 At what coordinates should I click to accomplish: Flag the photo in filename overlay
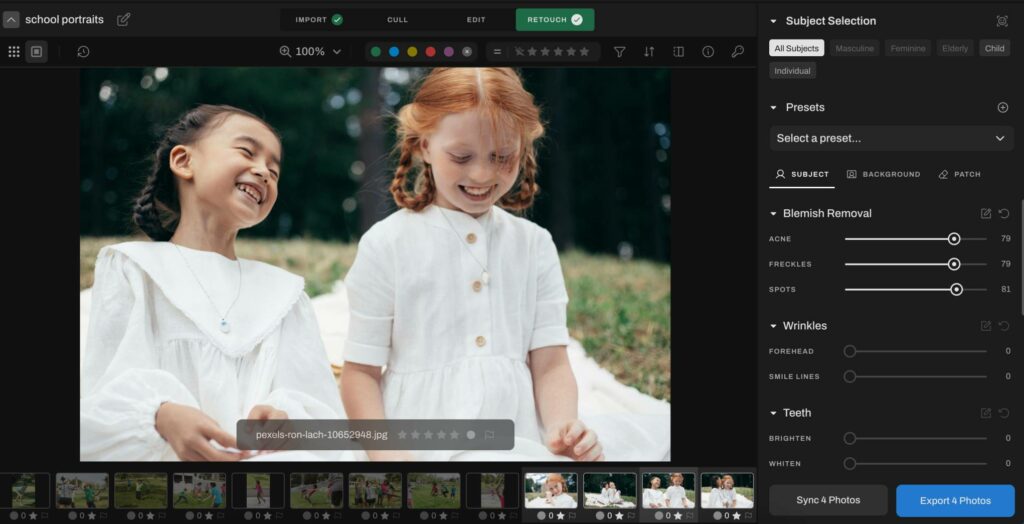pos(489,434)
